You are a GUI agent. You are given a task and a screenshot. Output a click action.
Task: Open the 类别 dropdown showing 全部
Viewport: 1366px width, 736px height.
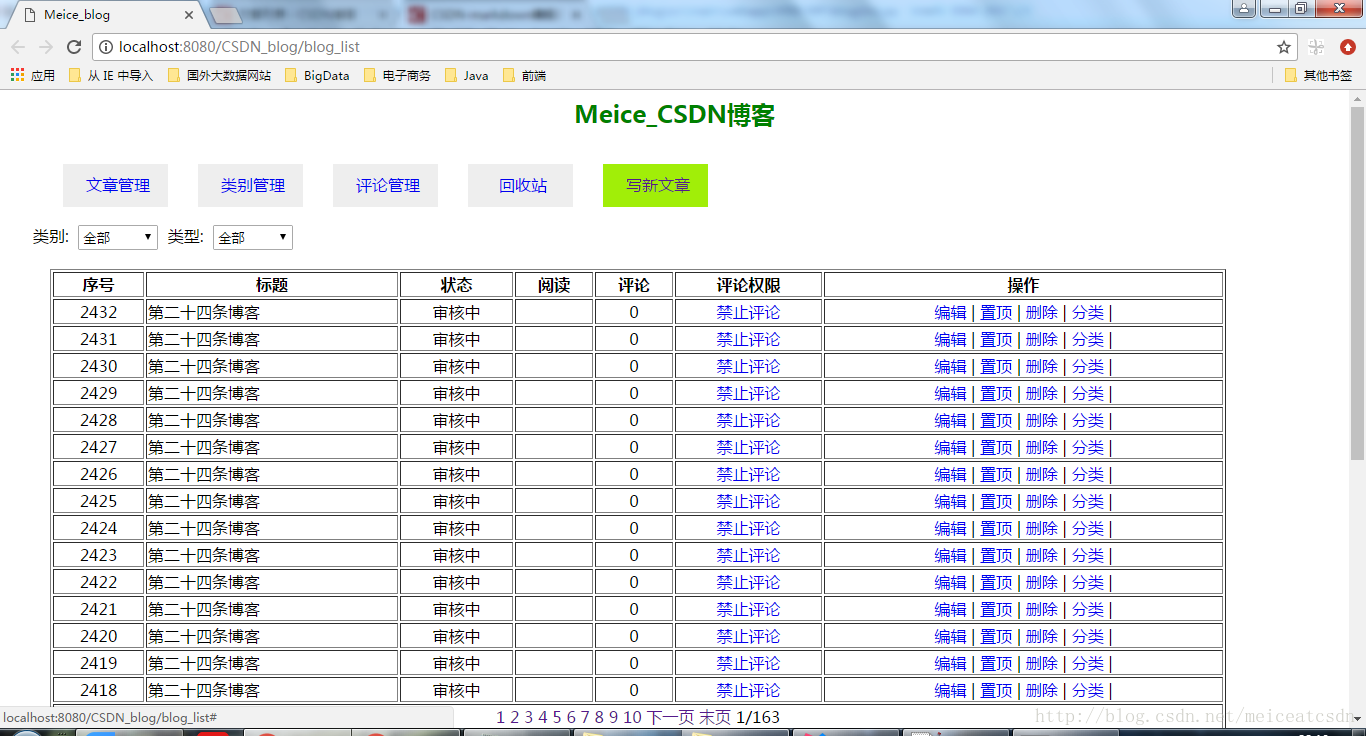pyautogui.click(x=118, y=237)
